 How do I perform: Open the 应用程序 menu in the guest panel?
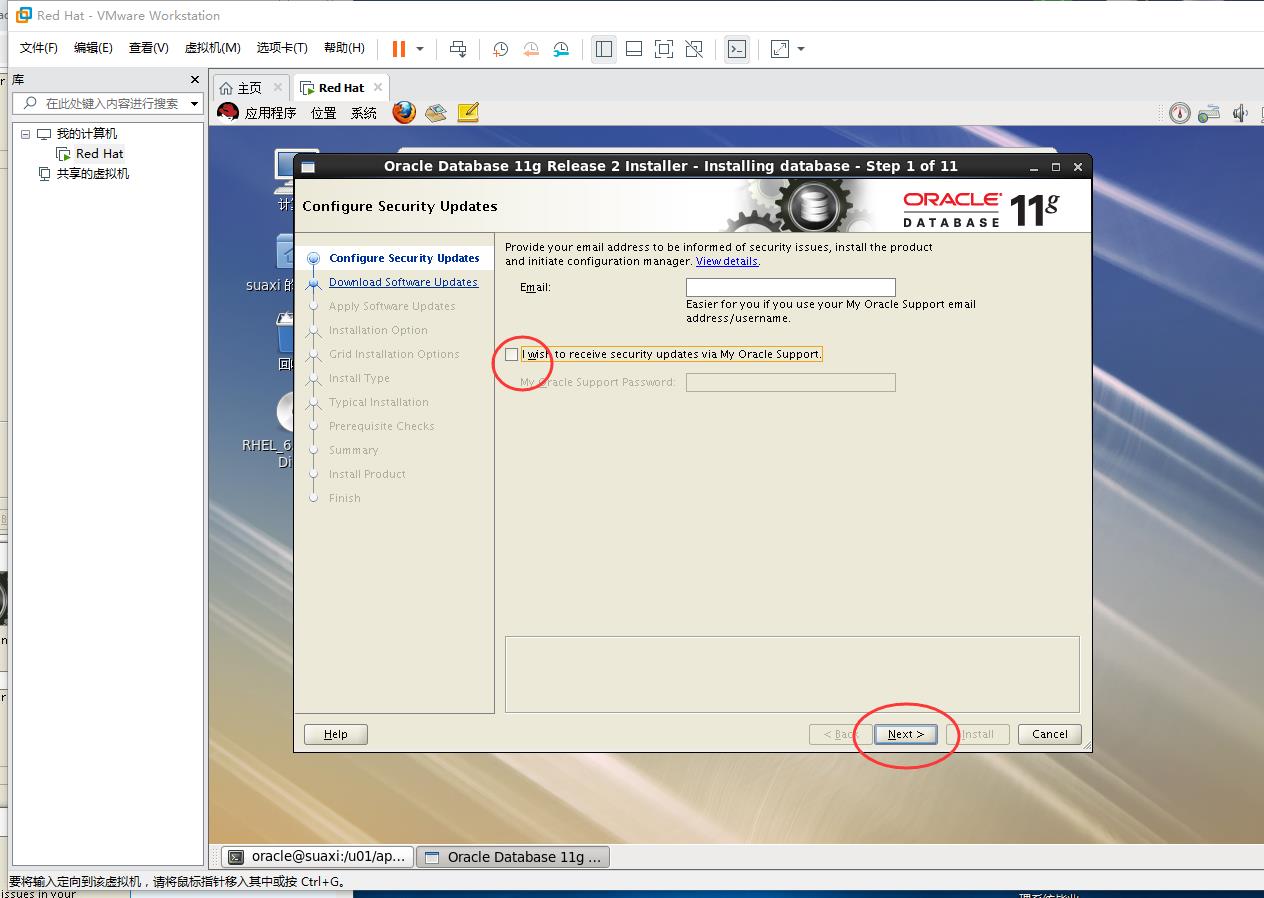(x=270, y=113)
